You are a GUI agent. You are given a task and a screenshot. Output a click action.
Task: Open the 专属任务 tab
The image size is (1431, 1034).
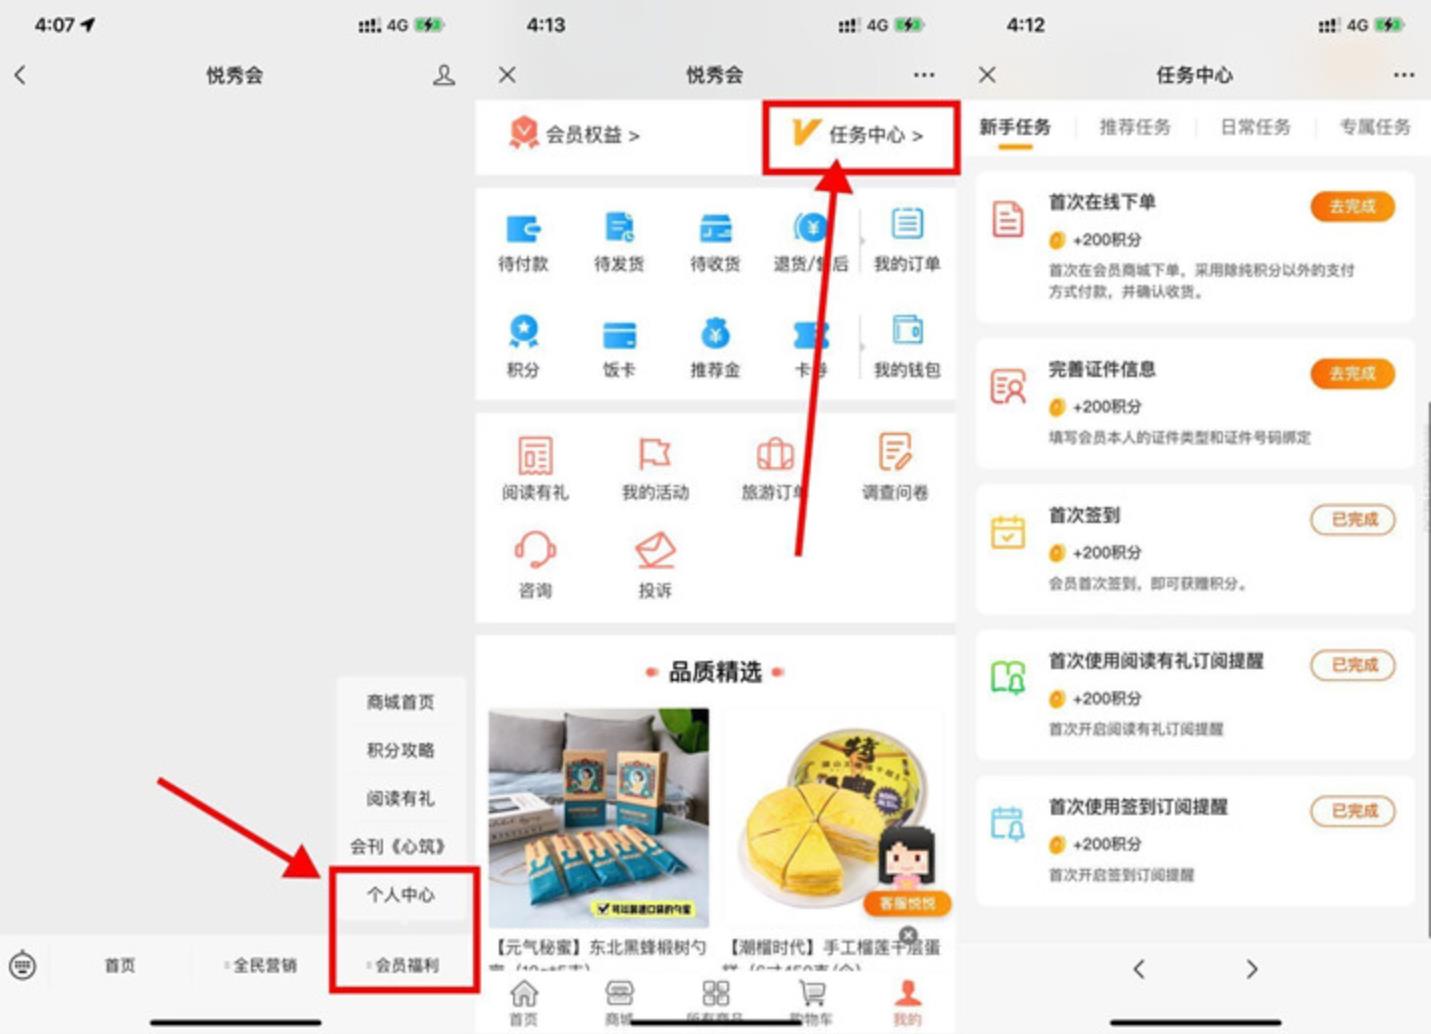(x=1375, y=127)
